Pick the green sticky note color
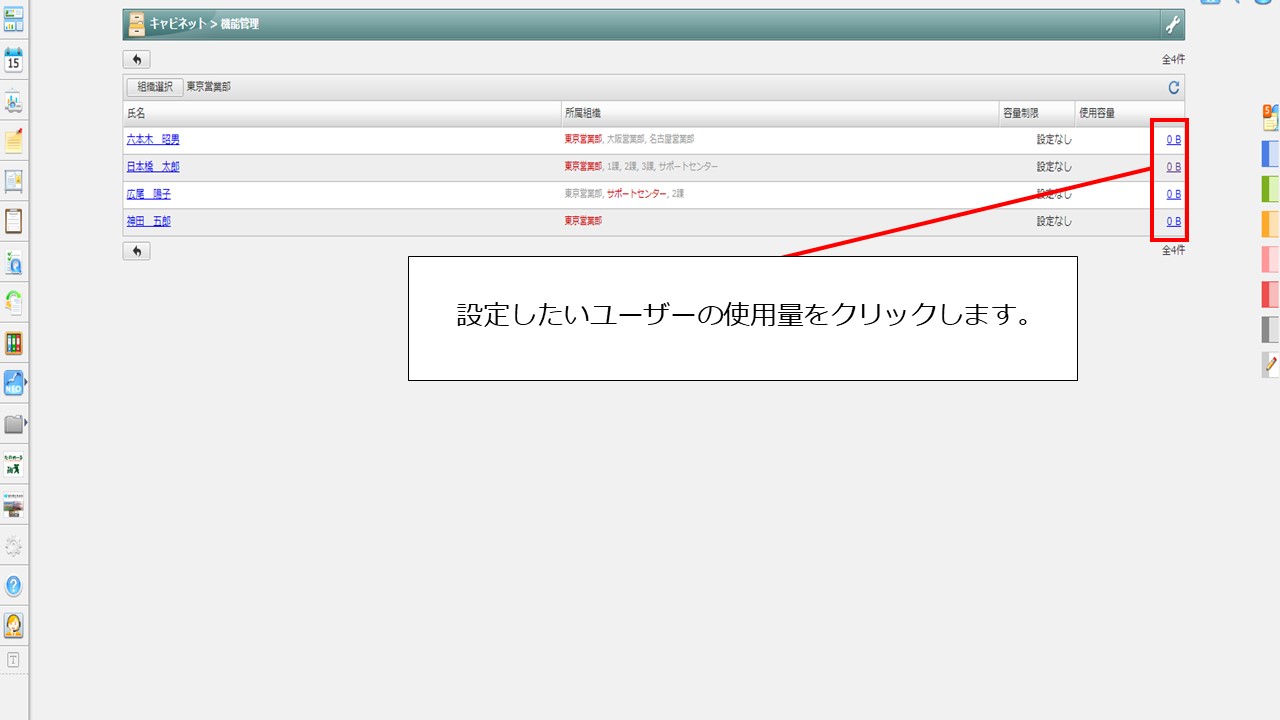1280x720 pixels. (1271, 189)
